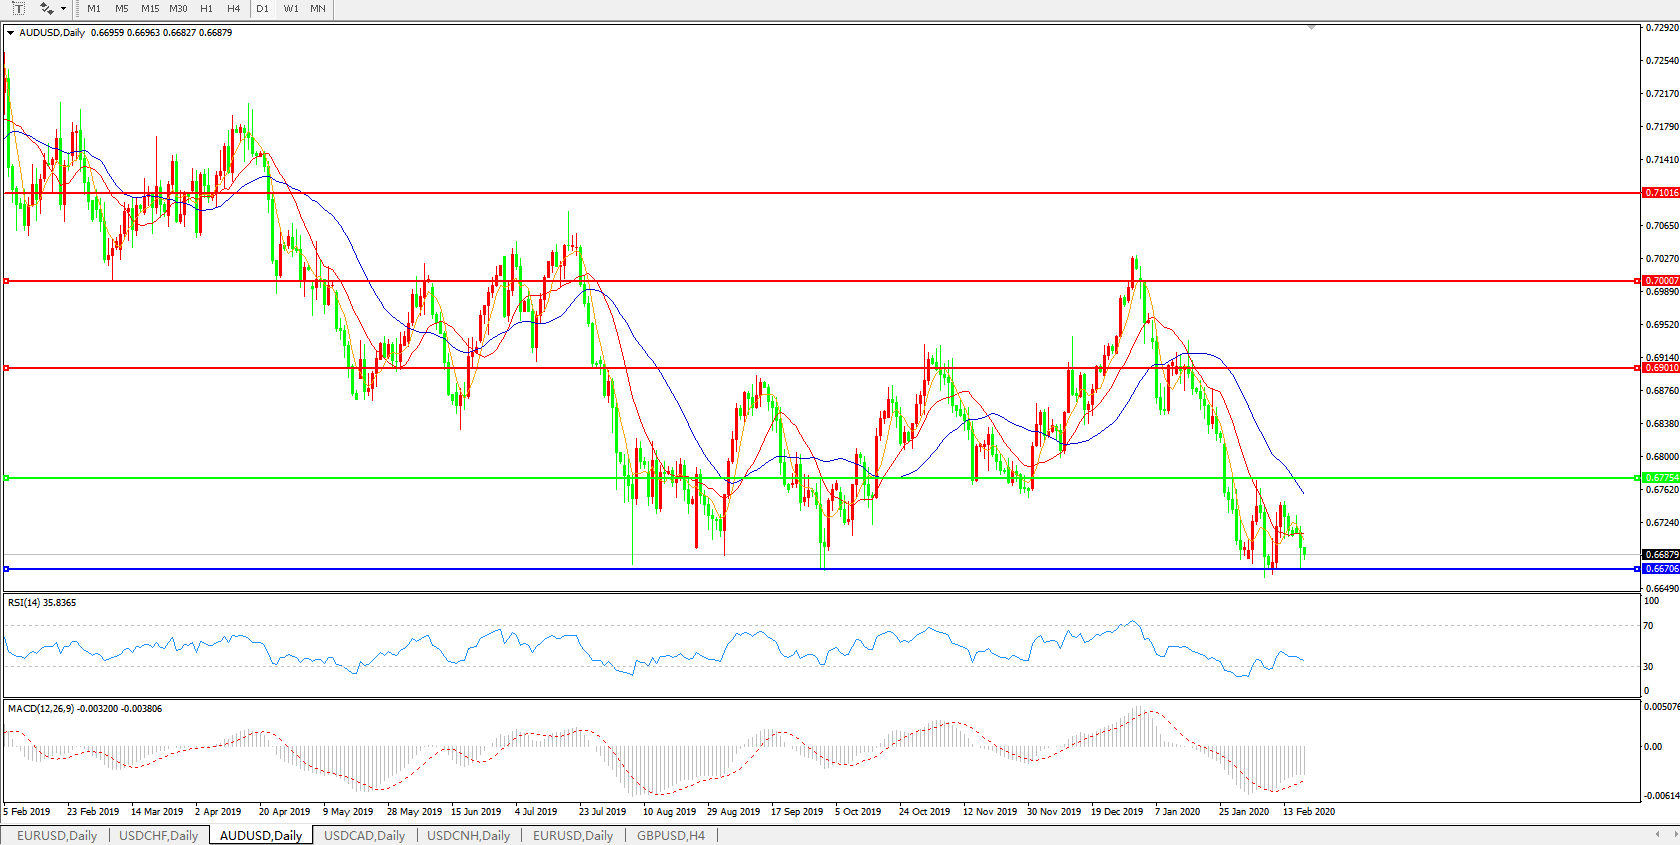Click the RSI(14) indicator label
This screenshot has height=845, width=1680.
(42, 603)
